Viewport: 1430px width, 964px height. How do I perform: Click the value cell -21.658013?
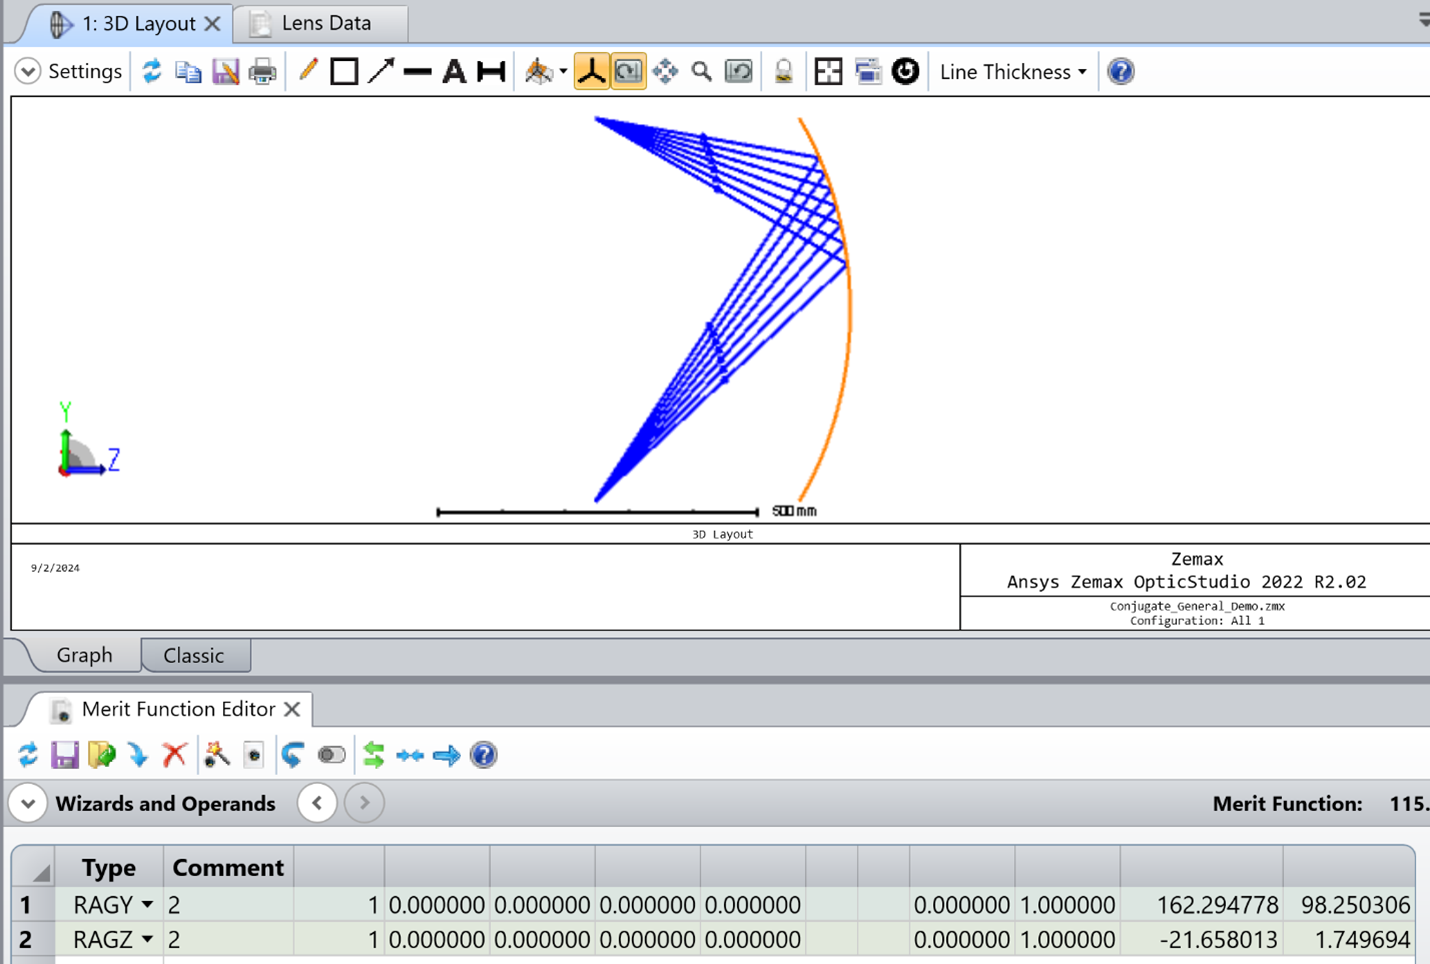coord(1202,940)
